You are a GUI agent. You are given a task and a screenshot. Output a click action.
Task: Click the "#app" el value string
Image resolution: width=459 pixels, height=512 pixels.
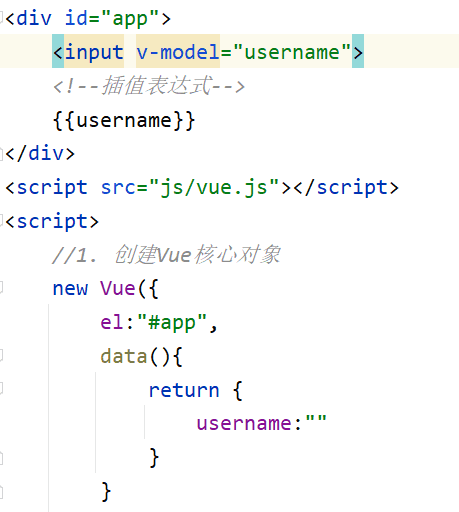point(172,322)
